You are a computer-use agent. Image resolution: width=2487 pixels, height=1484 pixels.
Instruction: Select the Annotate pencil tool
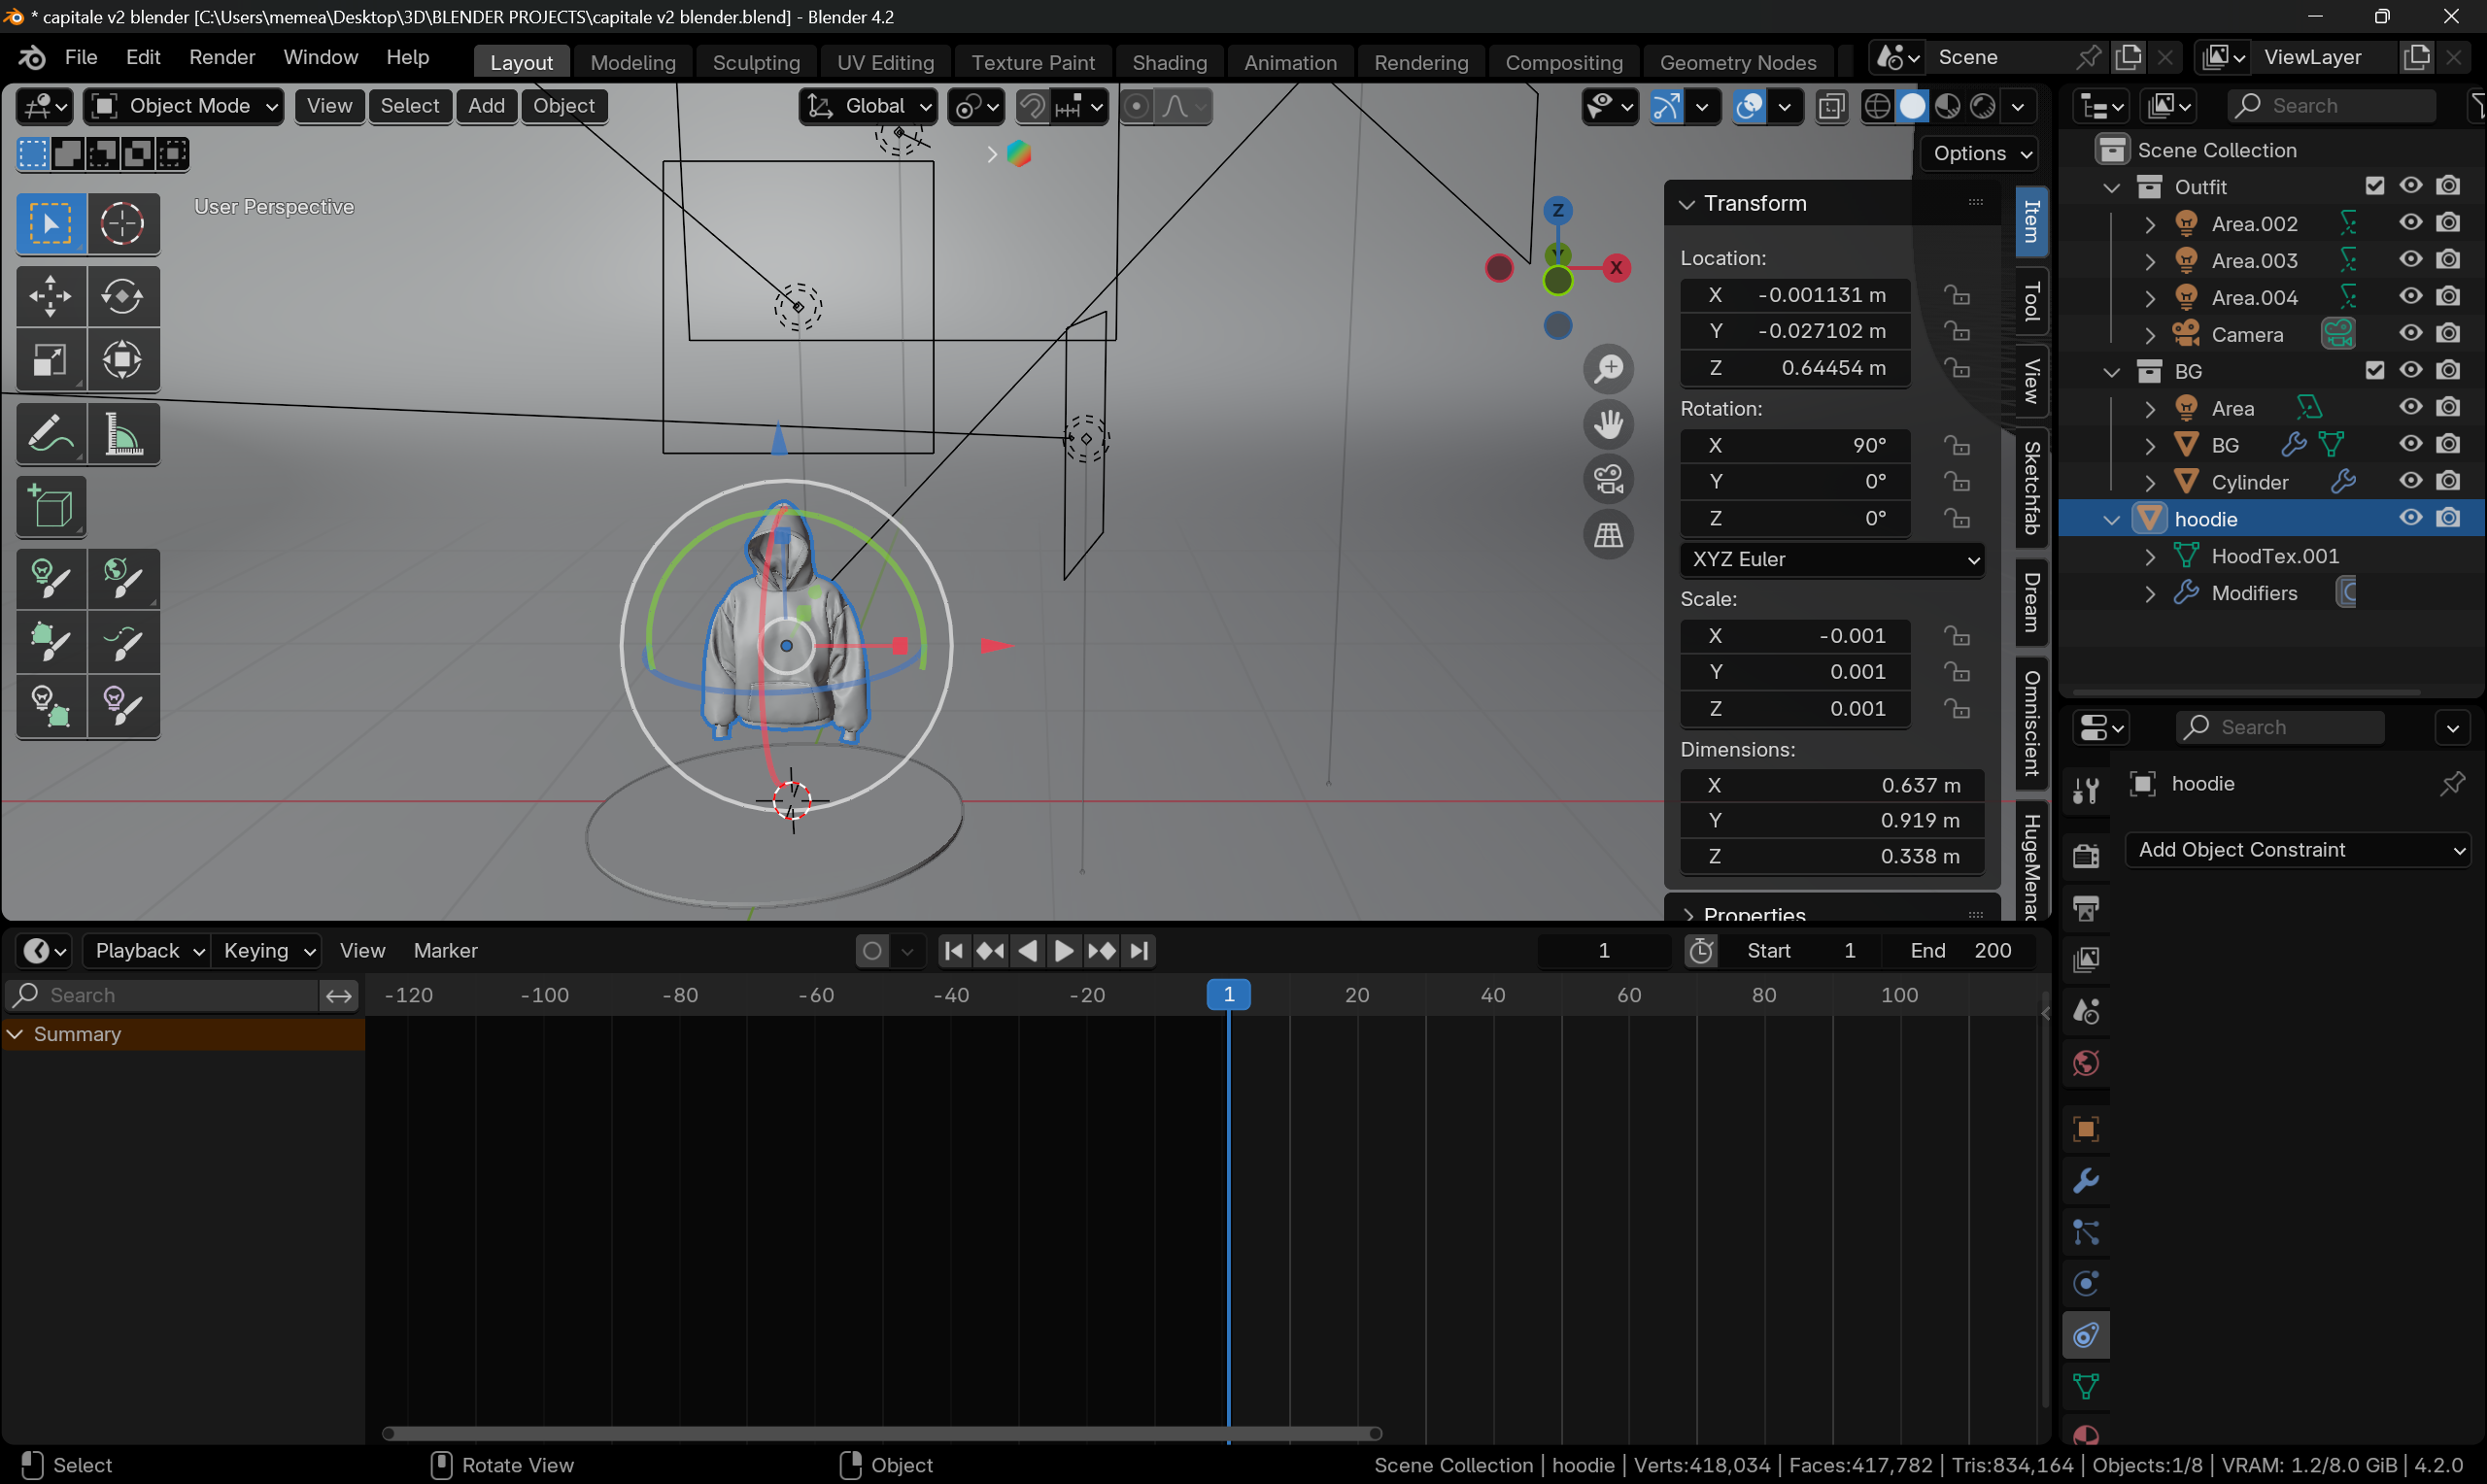[50, 435]
